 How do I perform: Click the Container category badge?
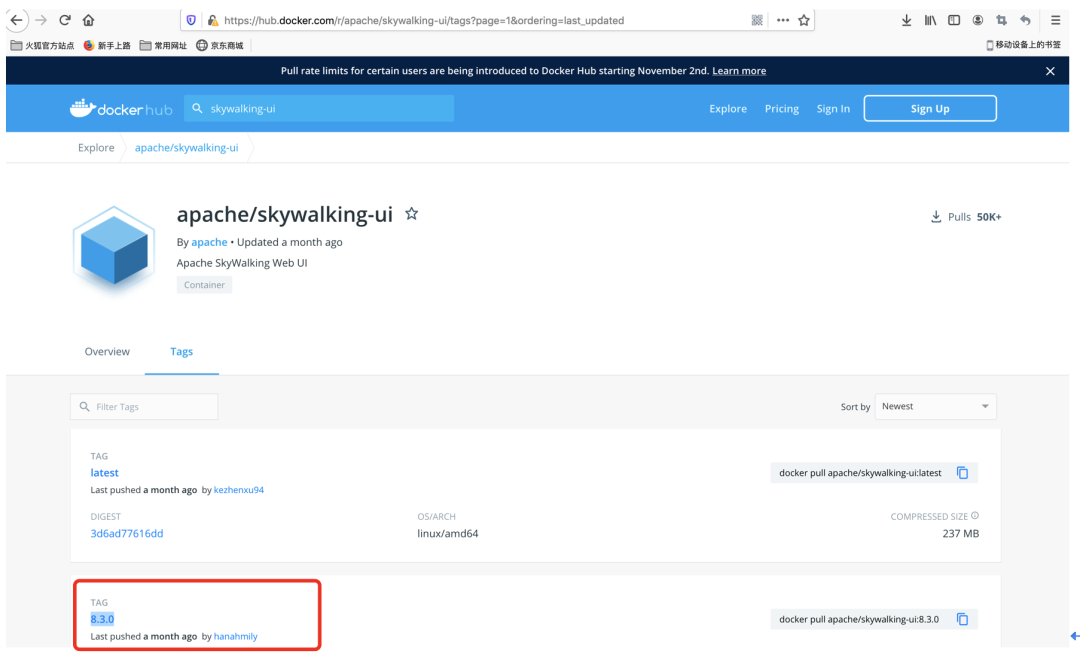click(205, 284)
